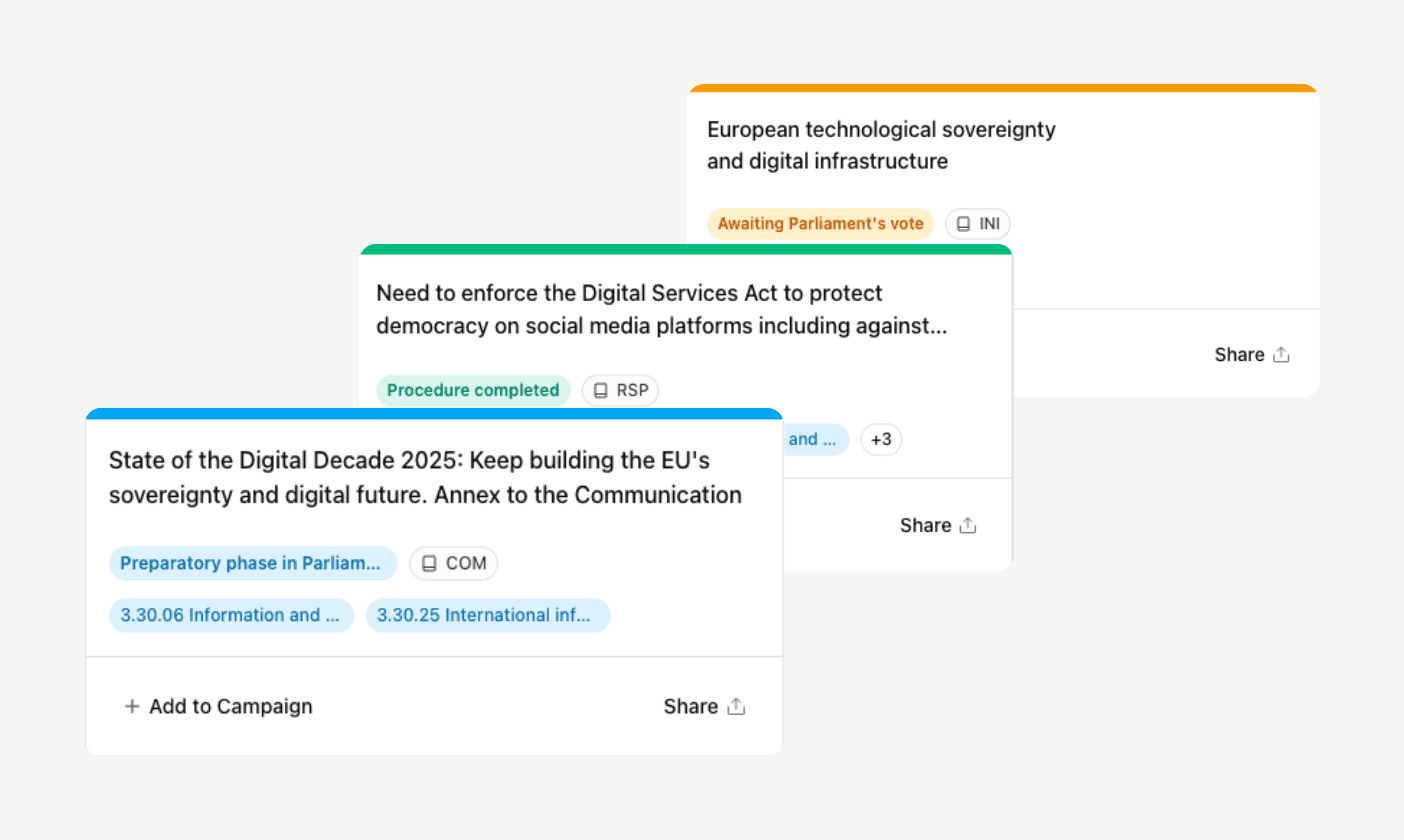Open European technological sovereignty and digital infrastructure title
1404x840 pixels.
(881, 145)
